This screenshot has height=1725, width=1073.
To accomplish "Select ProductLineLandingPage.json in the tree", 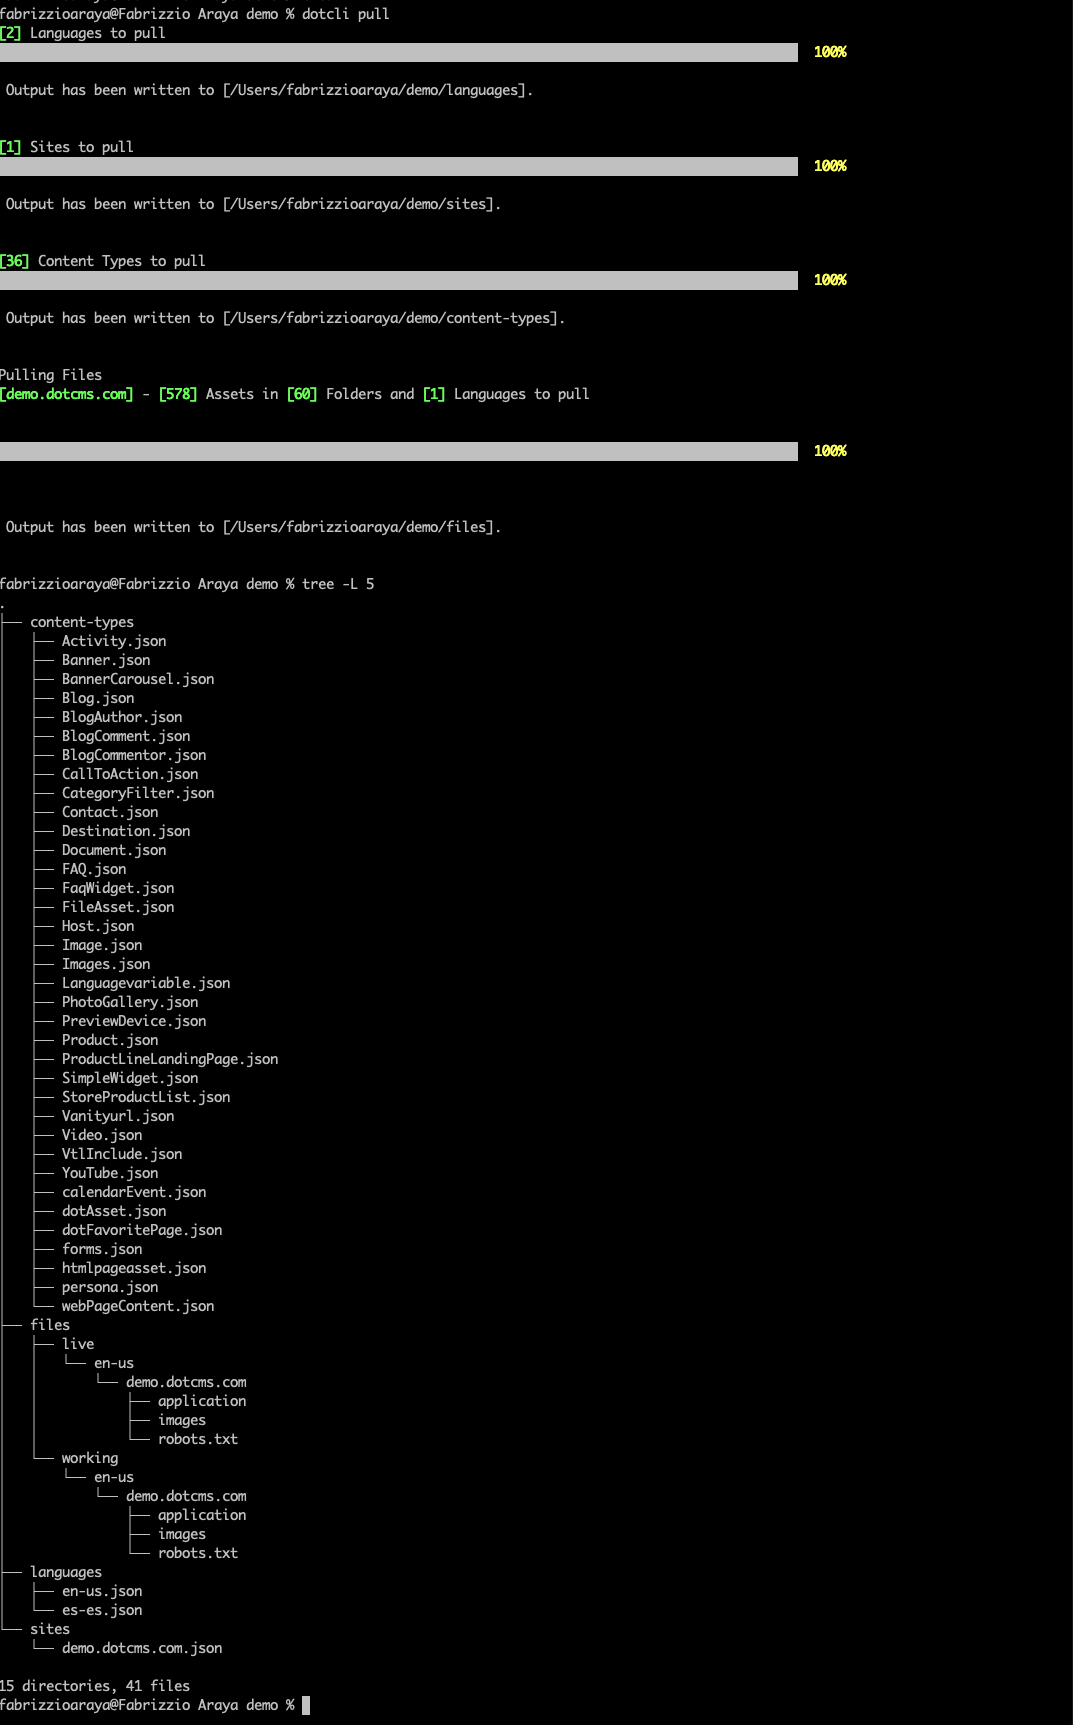I will coord(170,1059).
